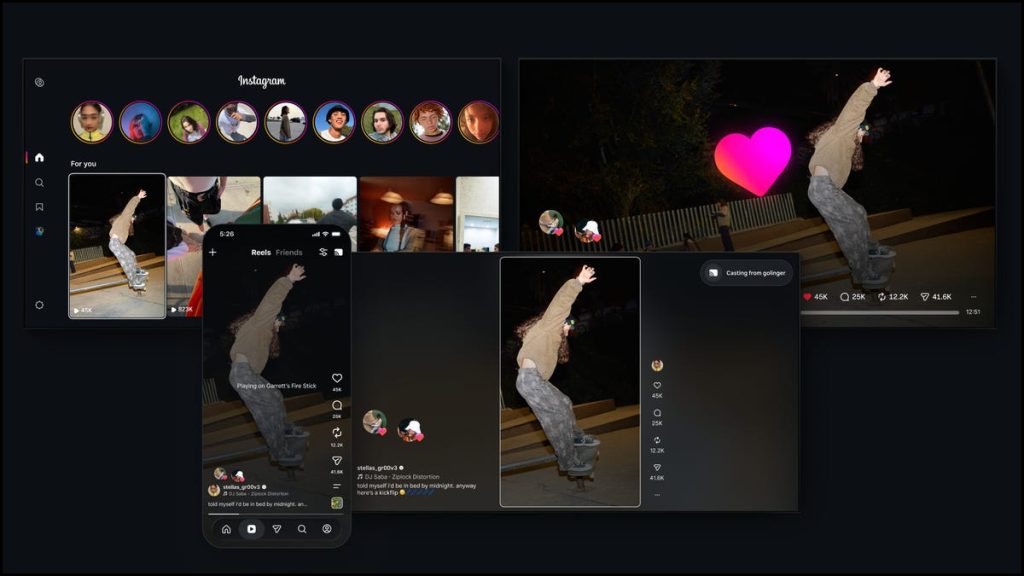Switch to the Friends tab on phone
The width and height of the screenshot is (1024, 576).
289,252
